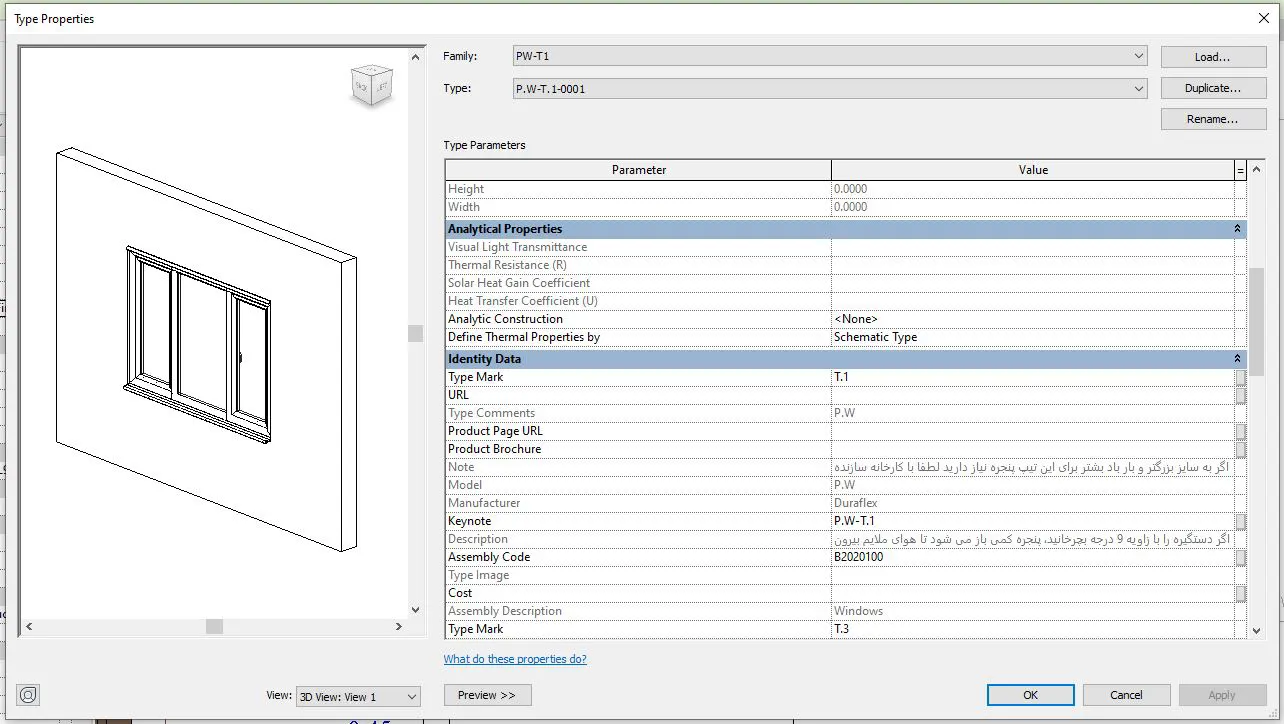
Task: Click associate parameter button for URL row
Action: click(x=1240, y=395)
